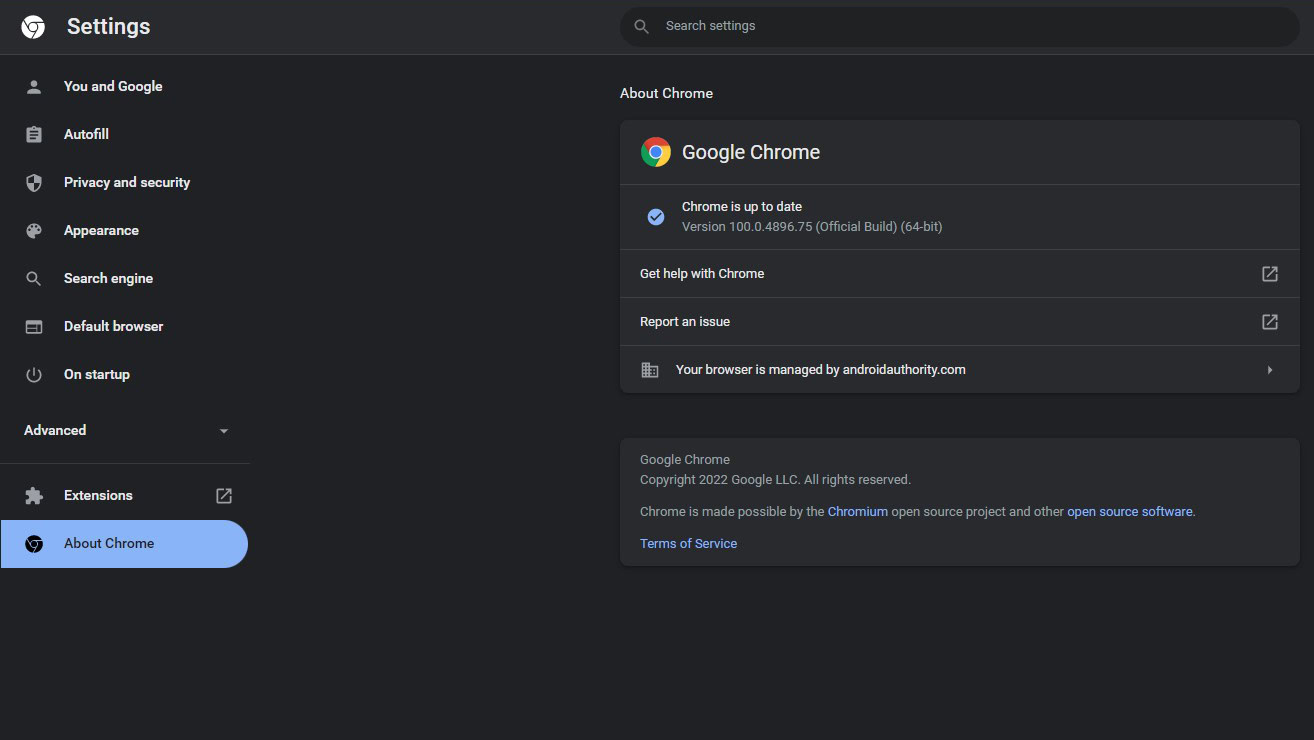Expand the managed by androidauthority.com arrow
This screenshot has height=740, width=1314.
1269,370
